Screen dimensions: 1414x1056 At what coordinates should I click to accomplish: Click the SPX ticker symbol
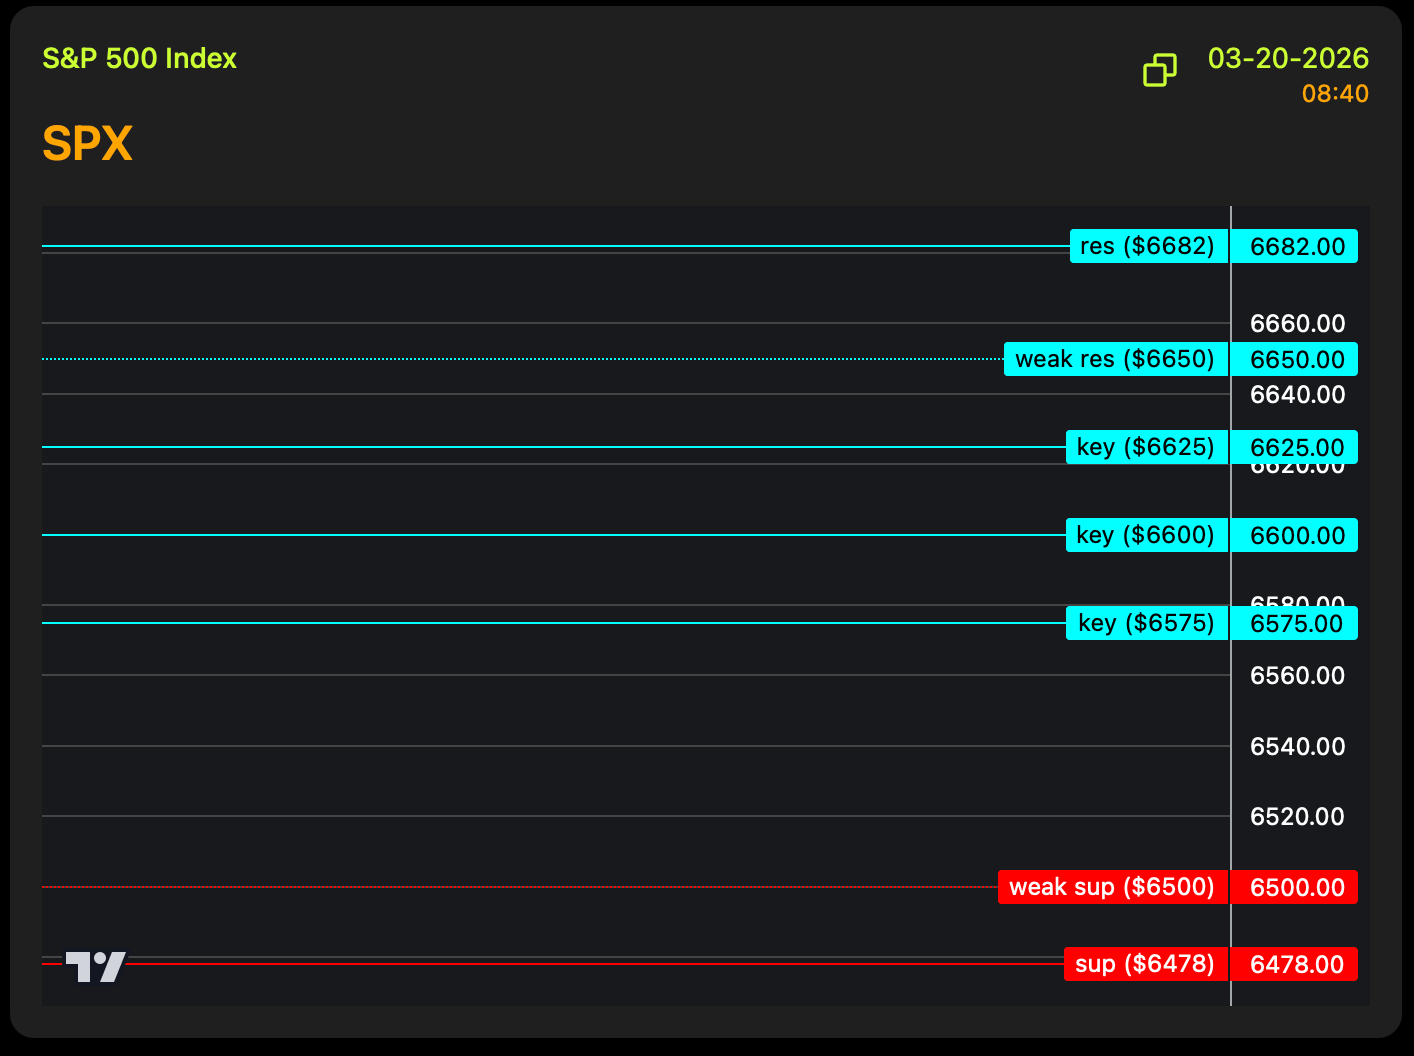(x=87, y=143)
